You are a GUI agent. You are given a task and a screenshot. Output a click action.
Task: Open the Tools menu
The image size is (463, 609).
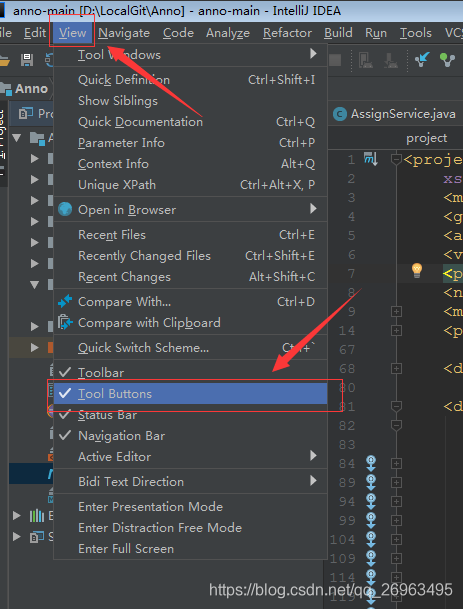(416, 33)
